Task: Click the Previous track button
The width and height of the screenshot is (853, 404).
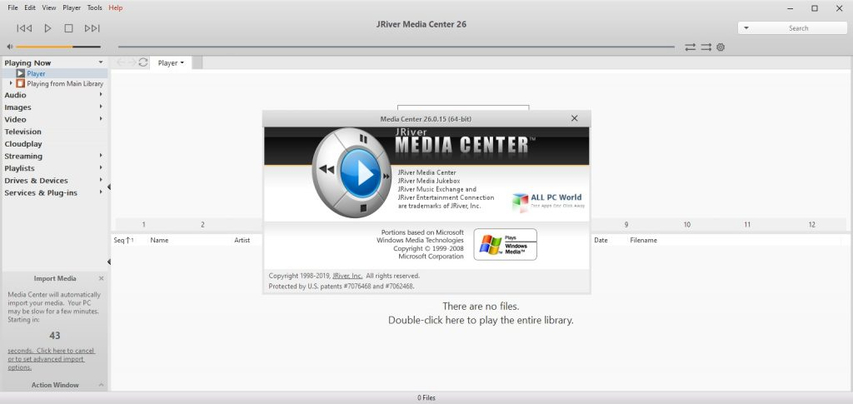Action: coord(24,28)
